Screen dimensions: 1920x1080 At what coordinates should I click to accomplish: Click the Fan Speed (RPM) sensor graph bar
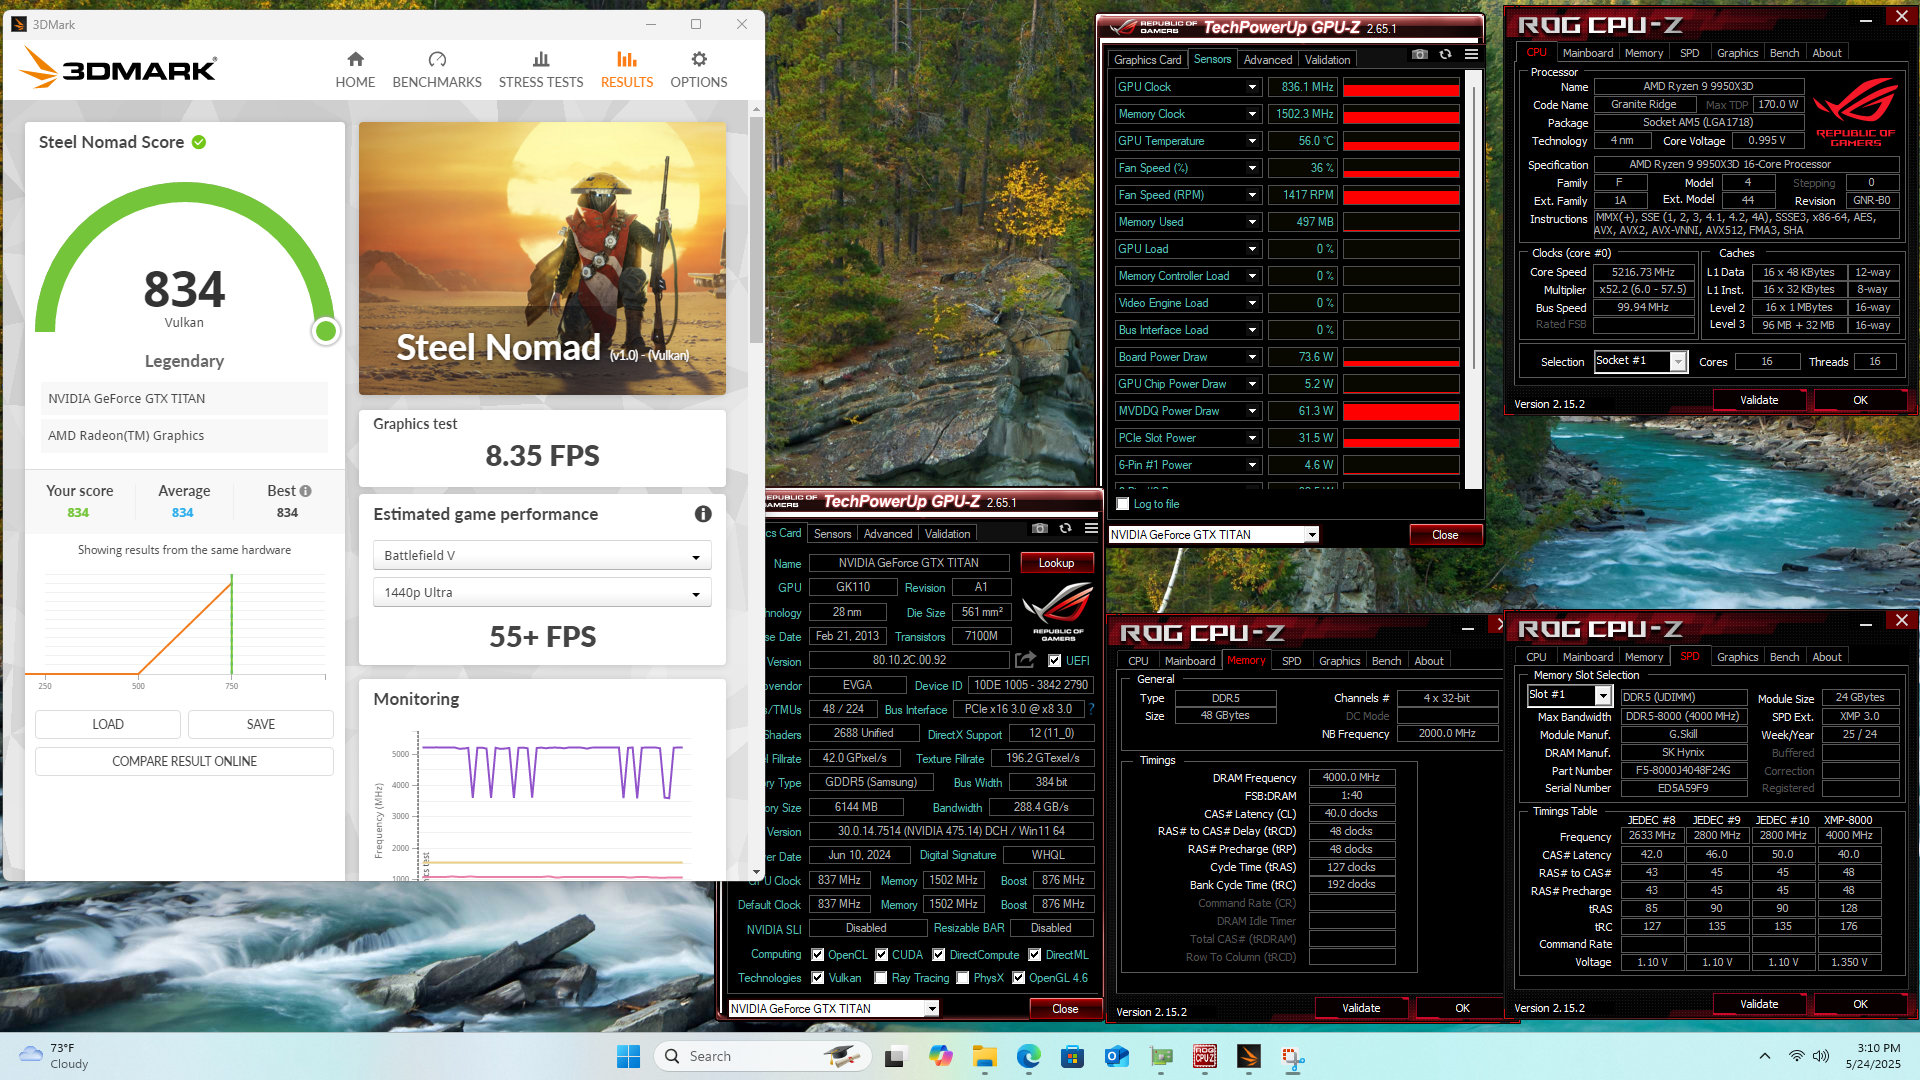pyautogui.click(x=1401, y=195)
